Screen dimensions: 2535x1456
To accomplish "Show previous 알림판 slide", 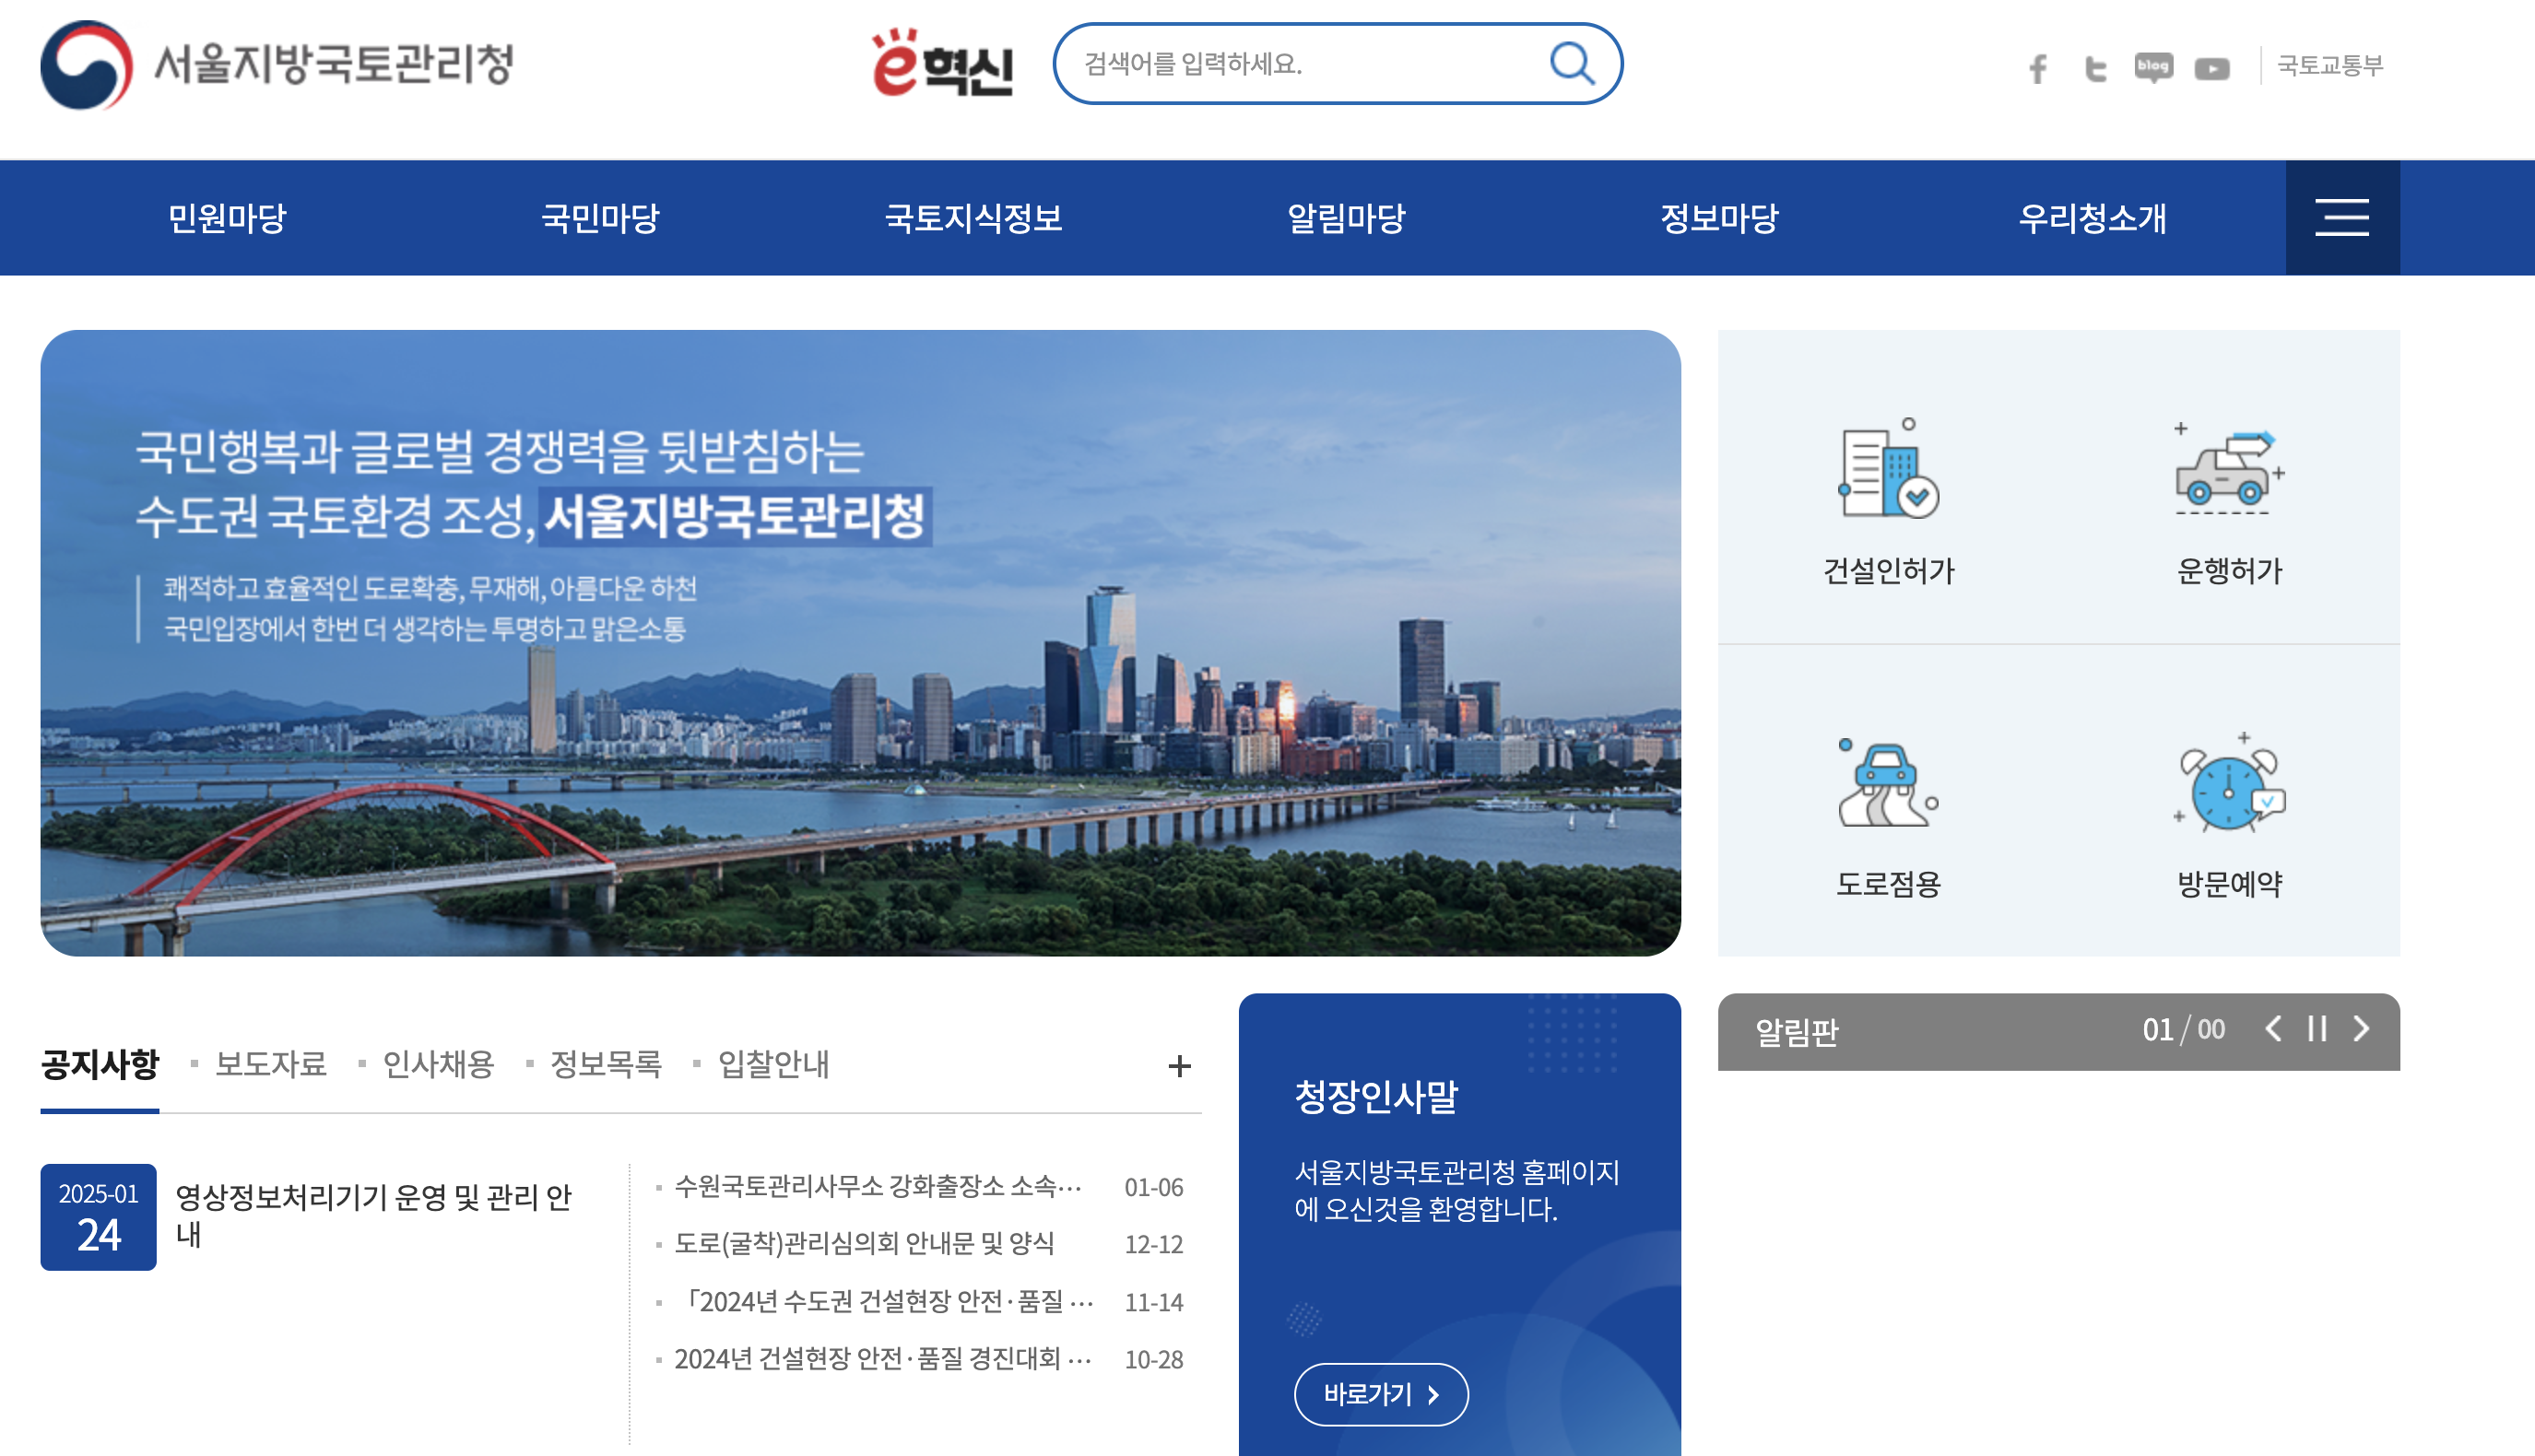I will pyautogui.click(x=2273, y=1029).
